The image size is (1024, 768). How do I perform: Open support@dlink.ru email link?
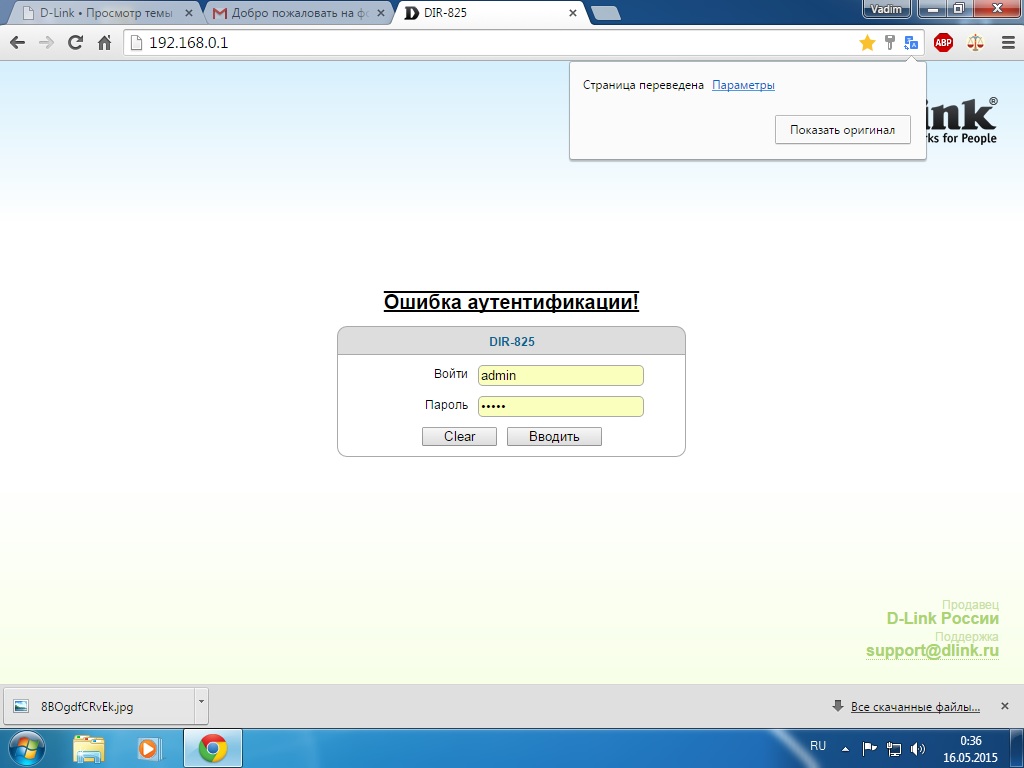click(x=932, y=650)
